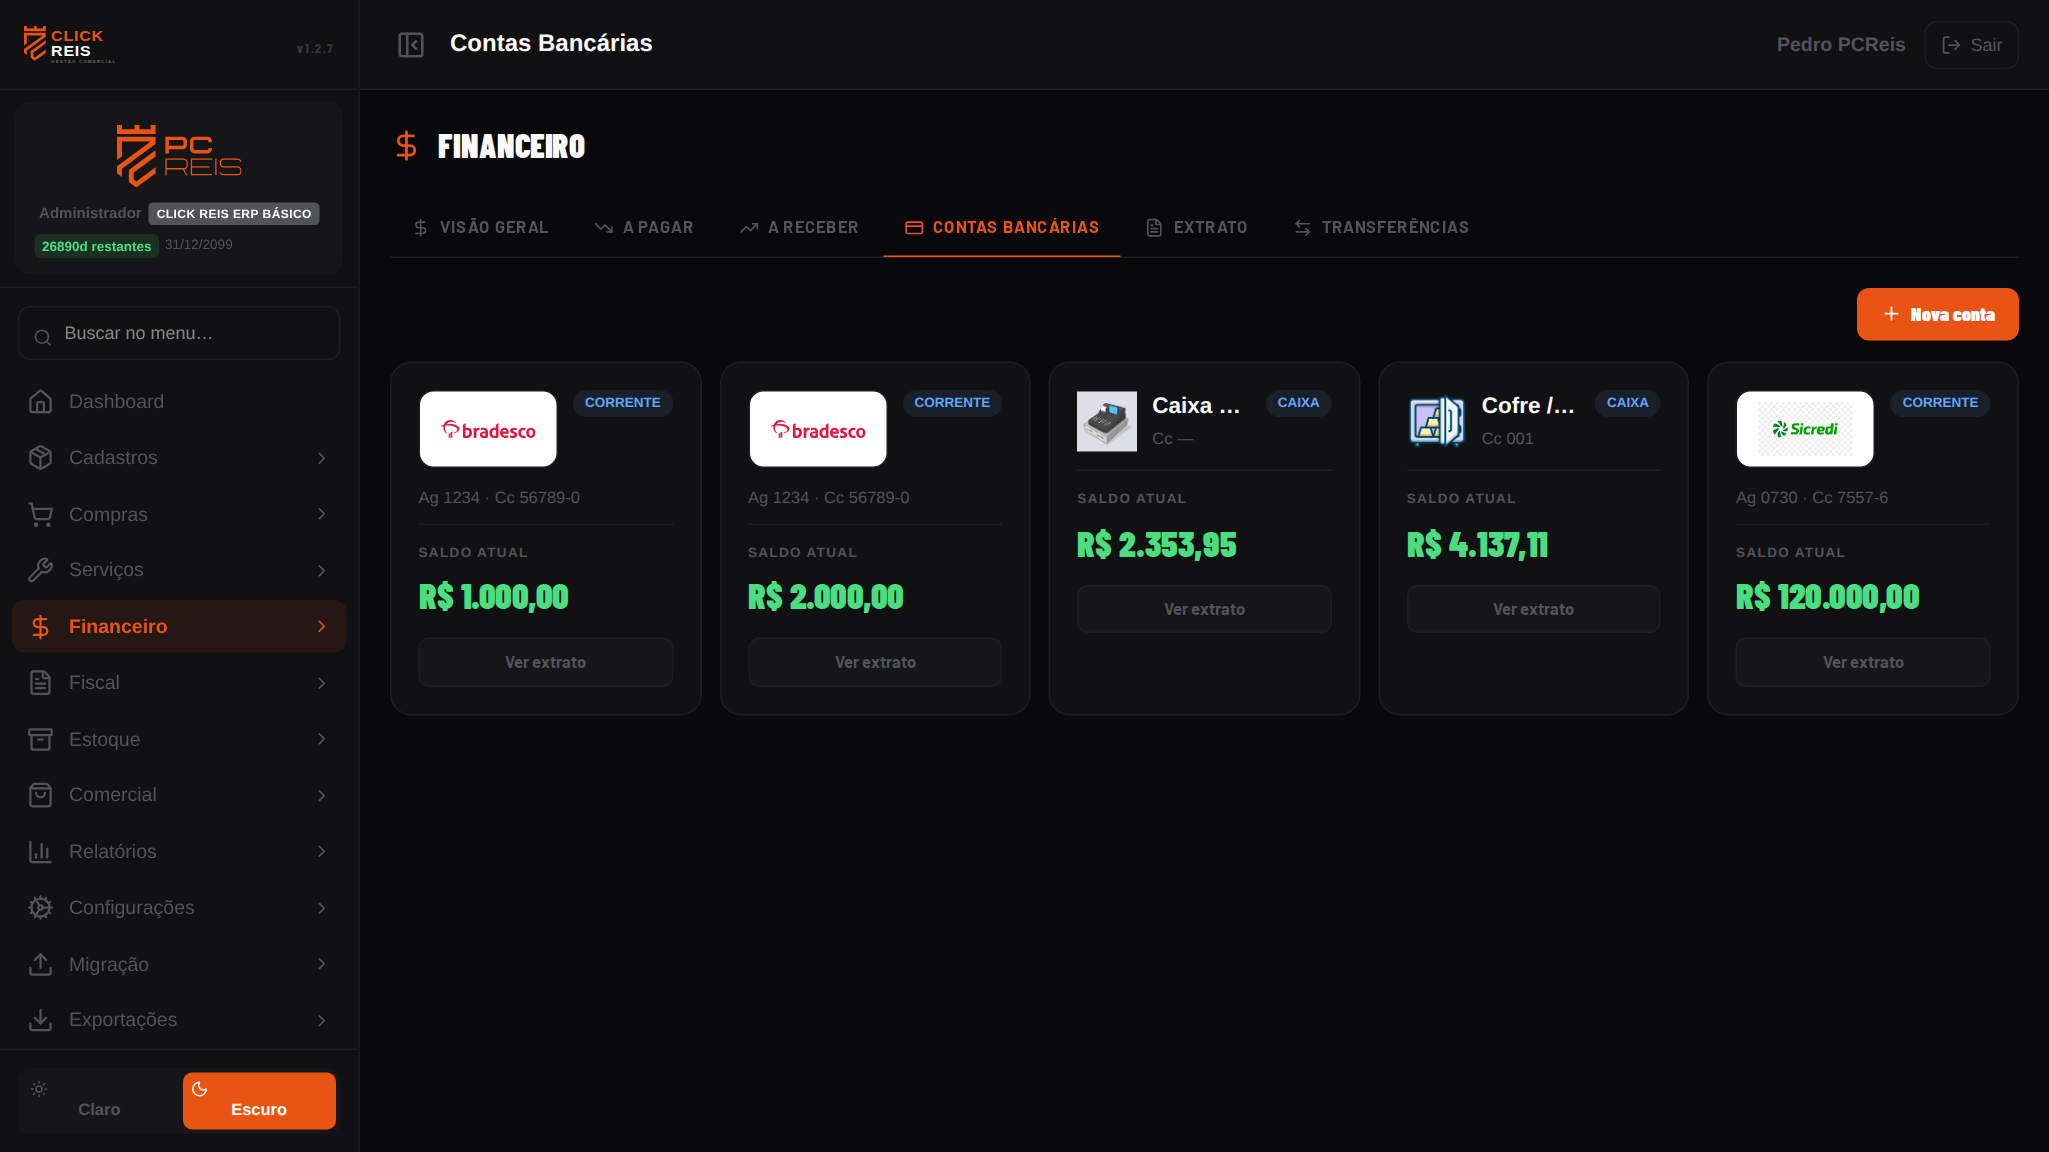Click the search magnifier icon in menu search
Image resolution: width=2049 pixels, height=1152 pixels.
point(42,337)
